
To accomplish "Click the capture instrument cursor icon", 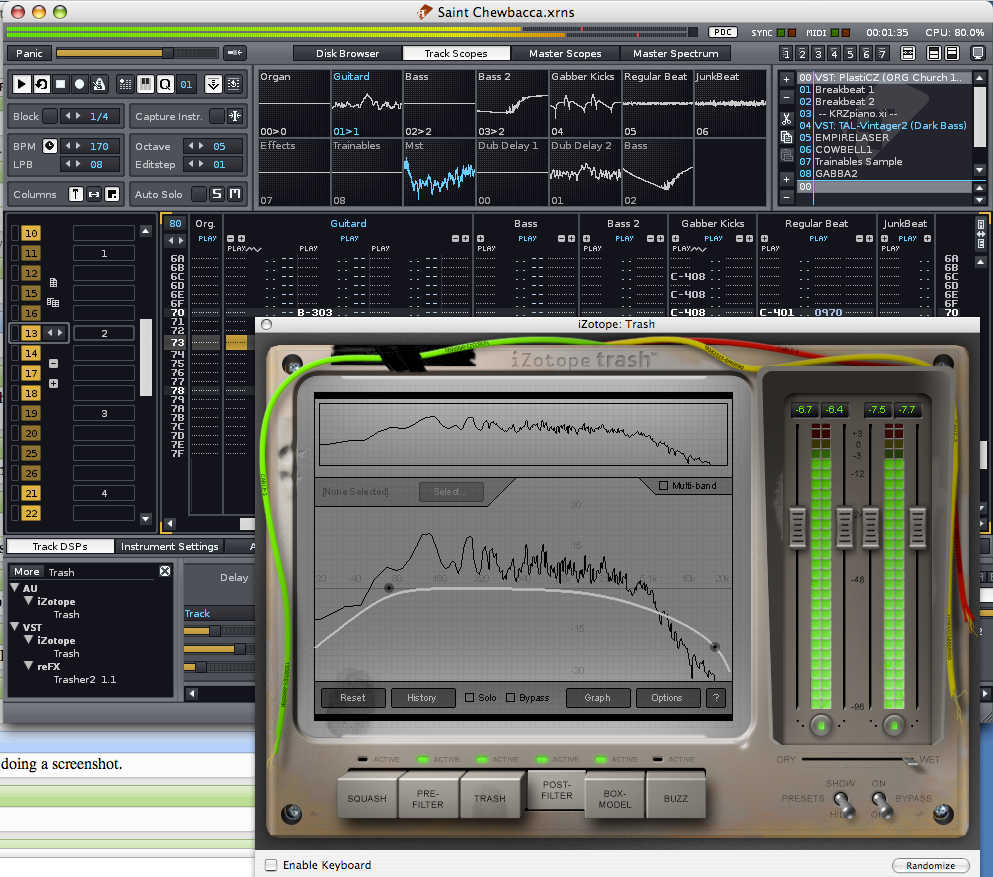I will pos(235,116).
